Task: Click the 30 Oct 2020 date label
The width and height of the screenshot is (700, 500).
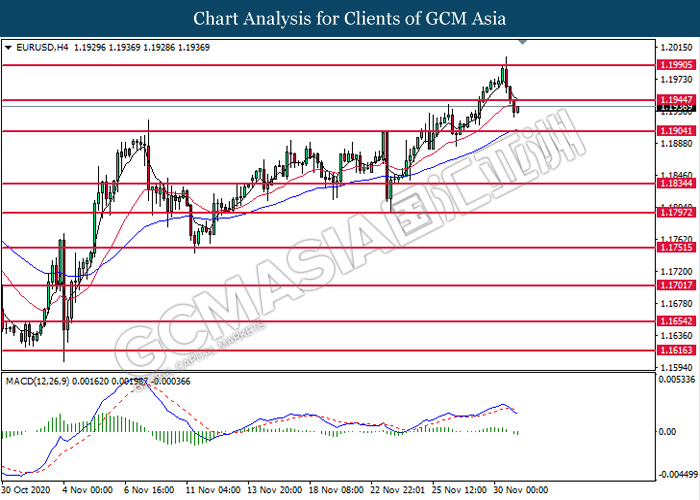Action: point(25,490)
